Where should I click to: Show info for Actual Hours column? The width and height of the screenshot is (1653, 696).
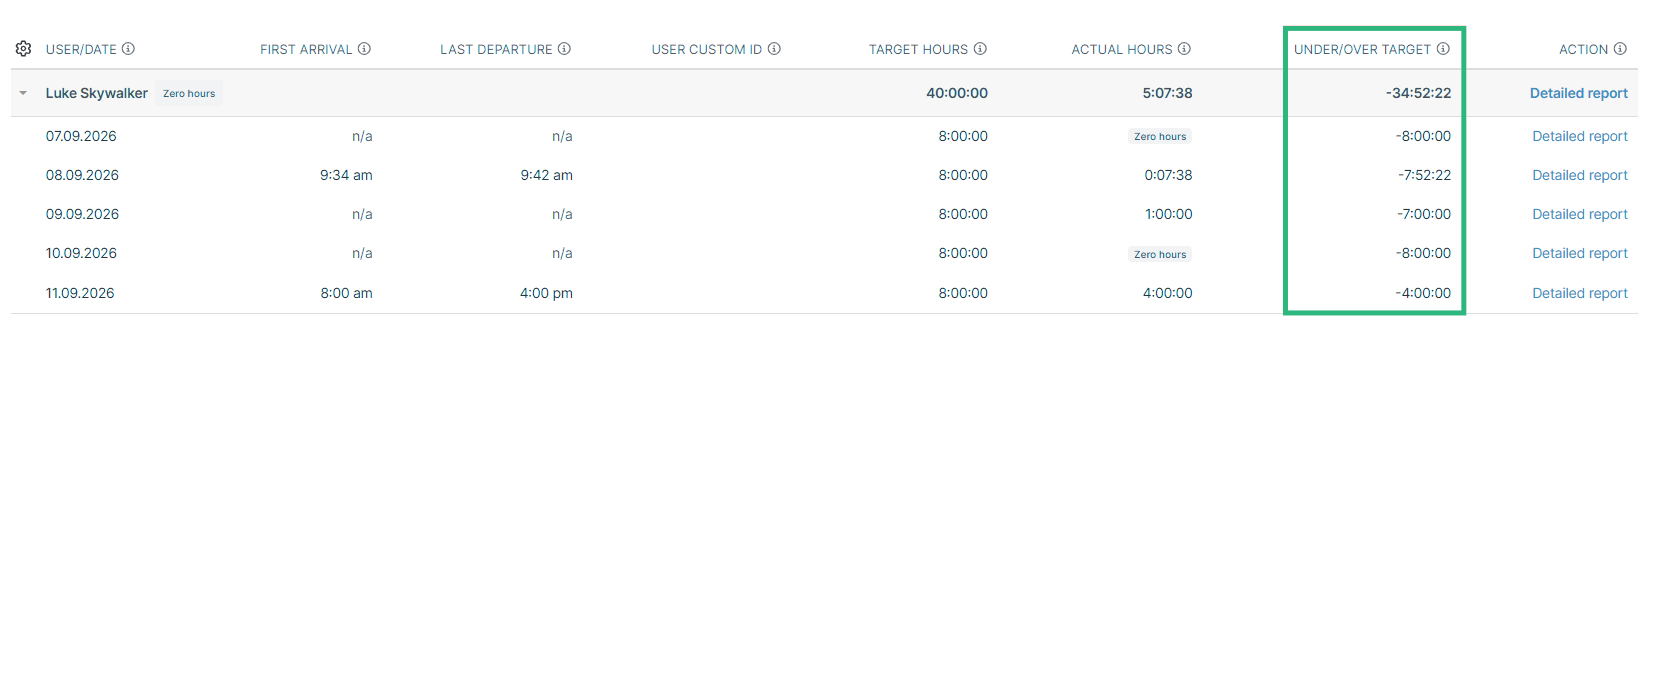click(x=1184, y=49)
